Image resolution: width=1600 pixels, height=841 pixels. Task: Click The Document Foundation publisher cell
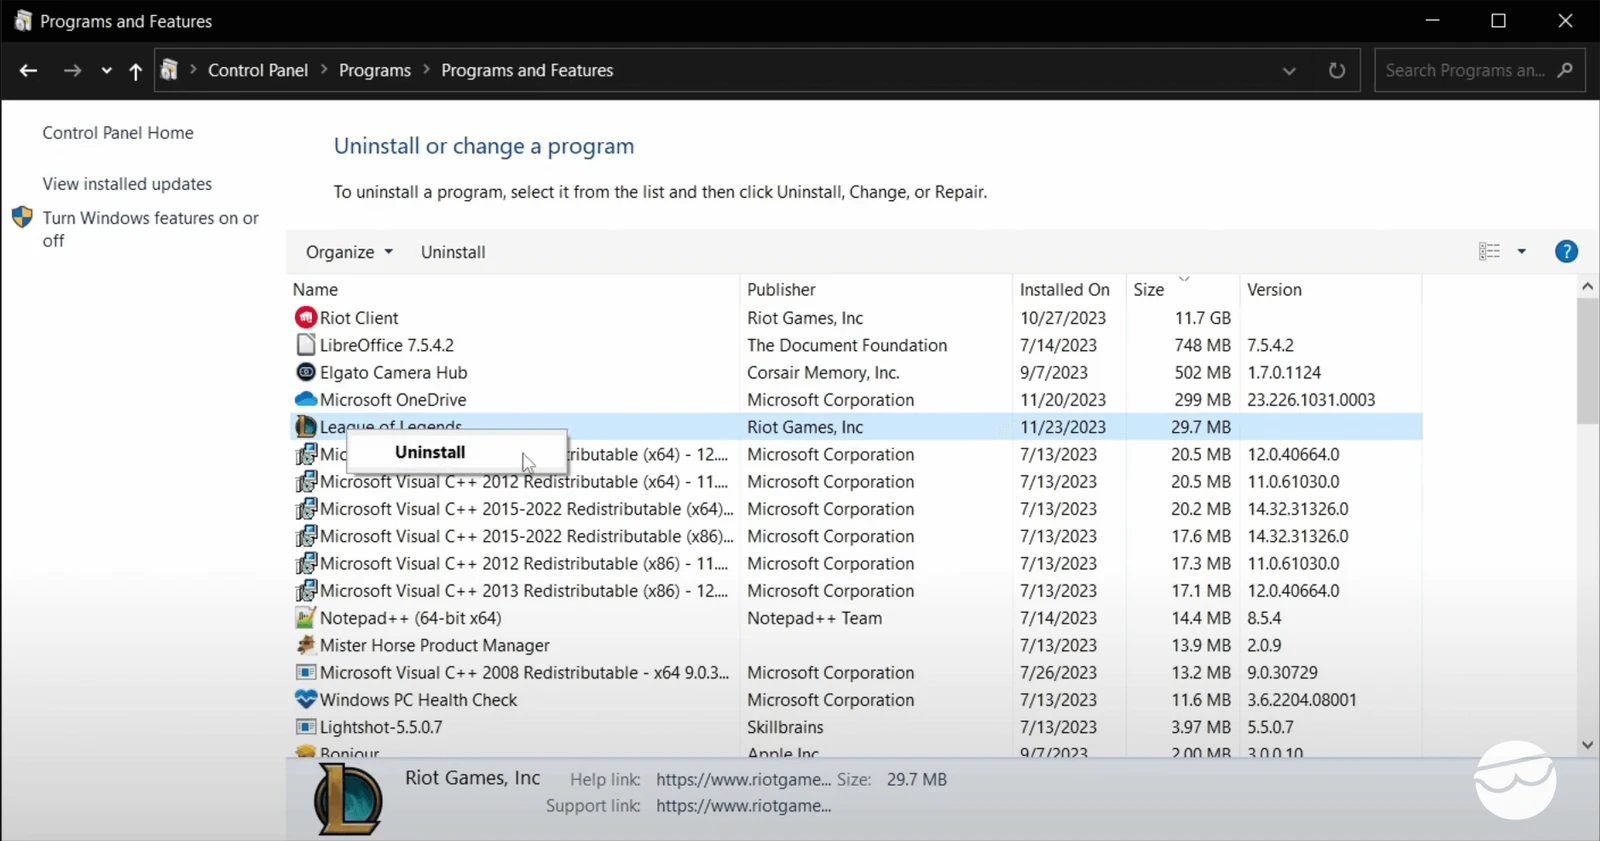point(847,345)
